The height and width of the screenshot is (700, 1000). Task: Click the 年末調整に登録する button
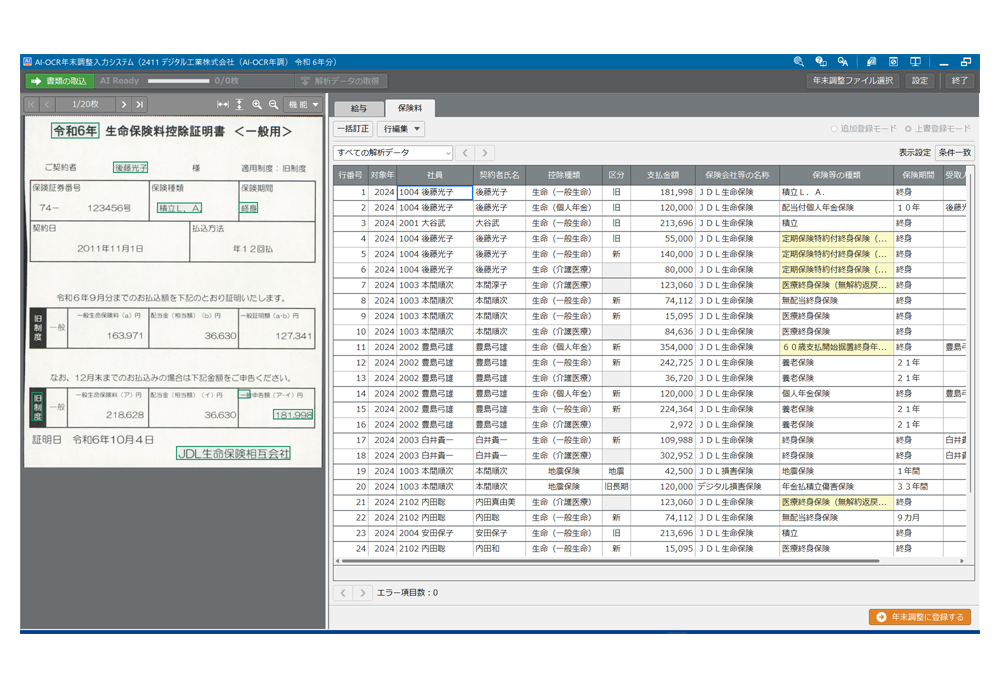coord(919,617)
